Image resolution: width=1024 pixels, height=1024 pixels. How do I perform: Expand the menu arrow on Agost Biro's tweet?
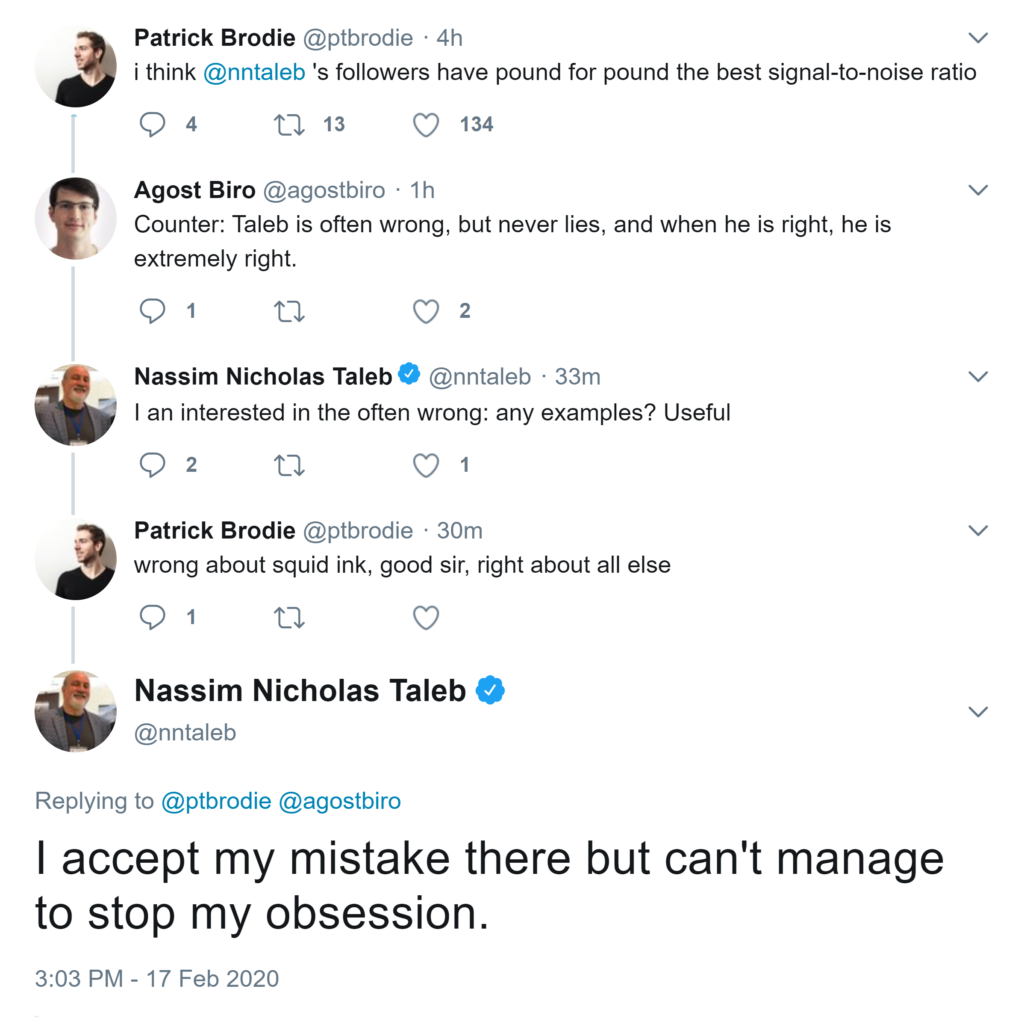coord(979,190)
